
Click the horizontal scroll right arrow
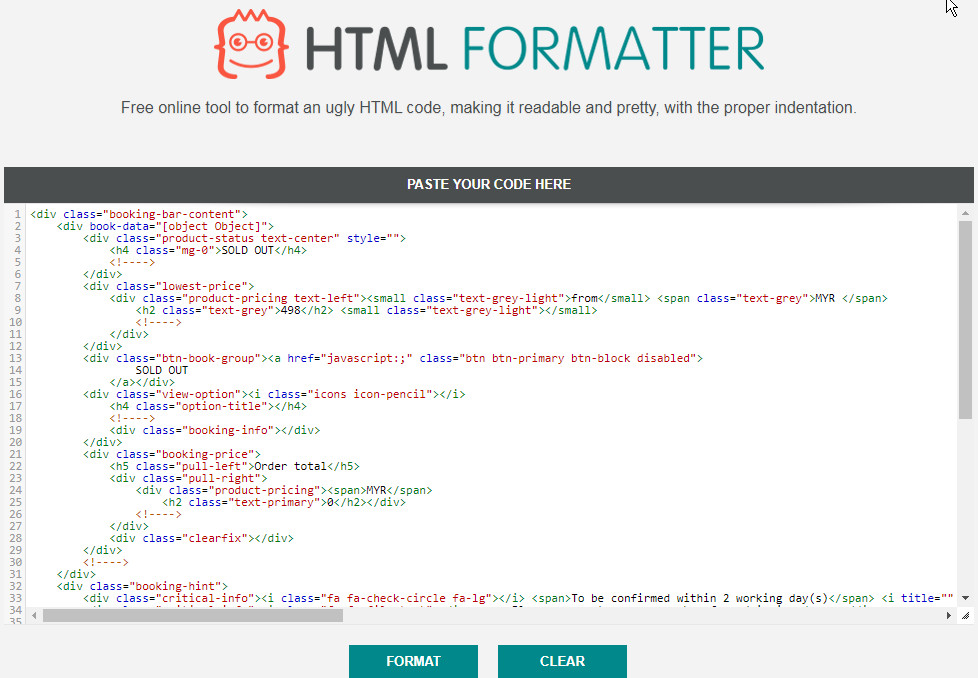[950, 616]
